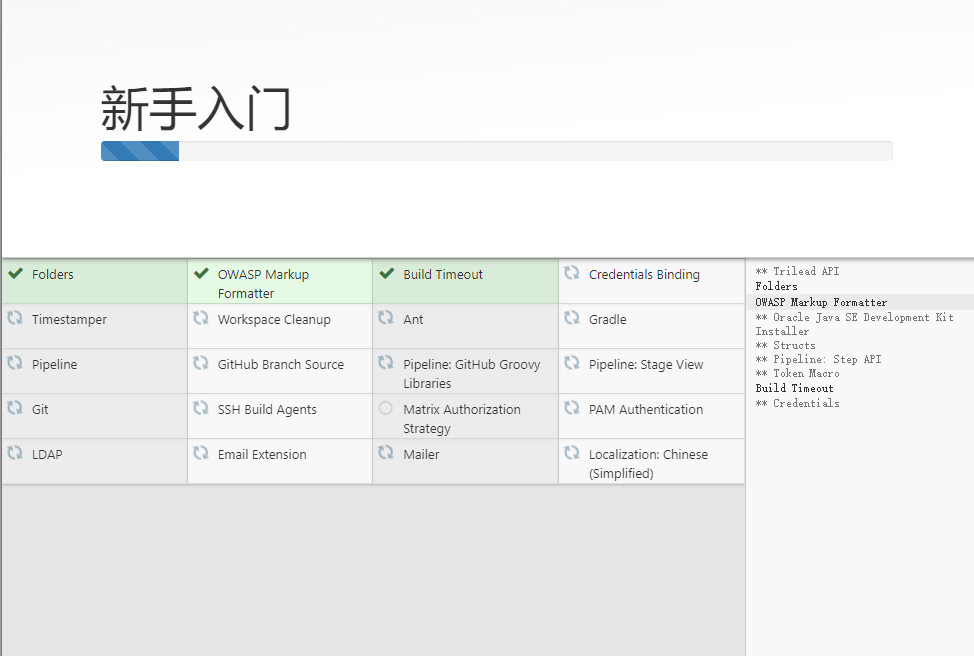Select the Pipeline: Stage View plugin name
Viewport: 974px width, 656px height.
pos(646,365)
